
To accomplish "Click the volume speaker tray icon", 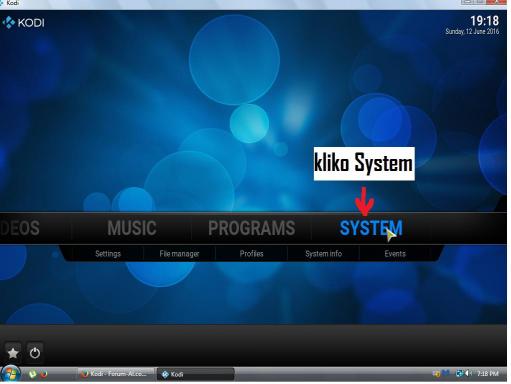I will click(467, 373).
